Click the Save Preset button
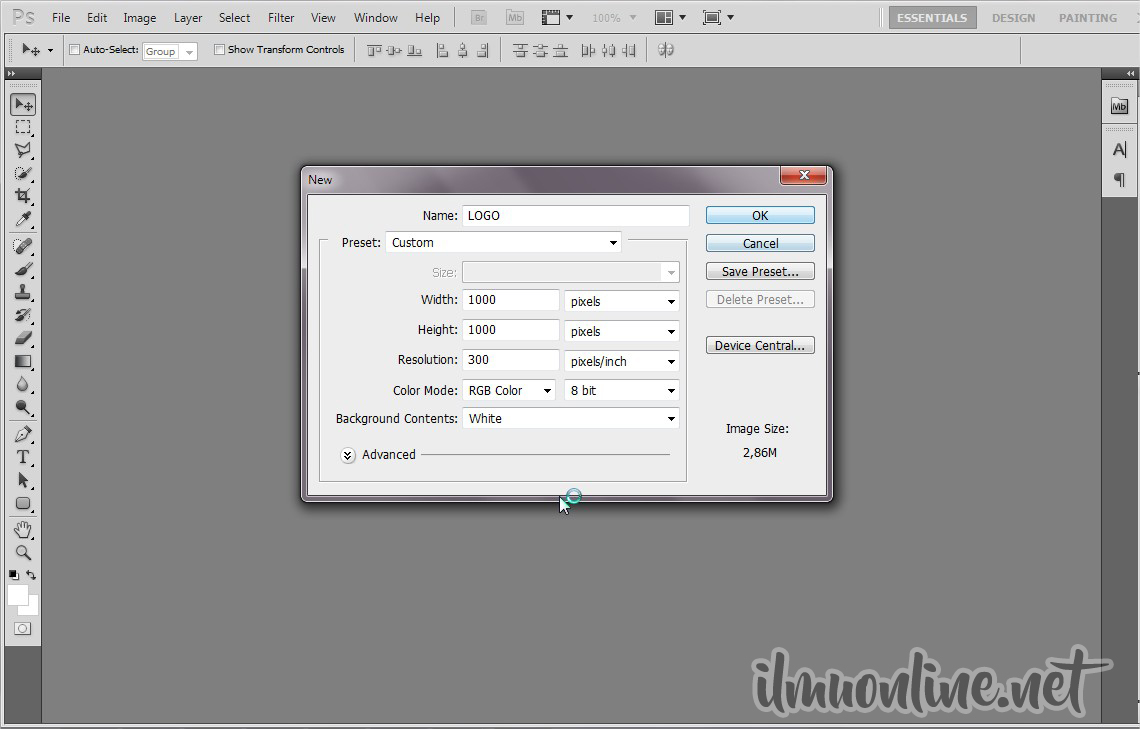 pos(760,272)
